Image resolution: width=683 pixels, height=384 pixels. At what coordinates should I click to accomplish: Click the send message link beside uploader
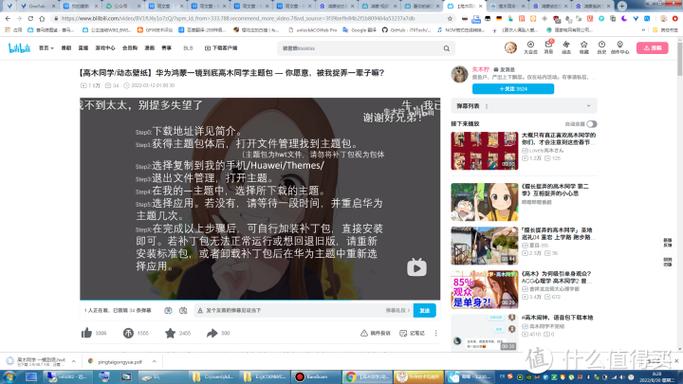pos(504,69)
